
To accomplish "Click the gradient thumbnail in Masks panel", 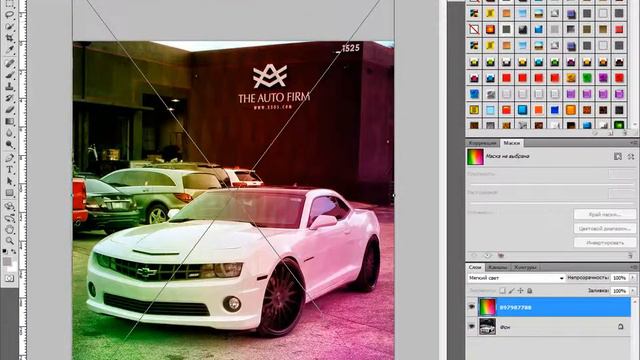I will [x=476, y=157].
